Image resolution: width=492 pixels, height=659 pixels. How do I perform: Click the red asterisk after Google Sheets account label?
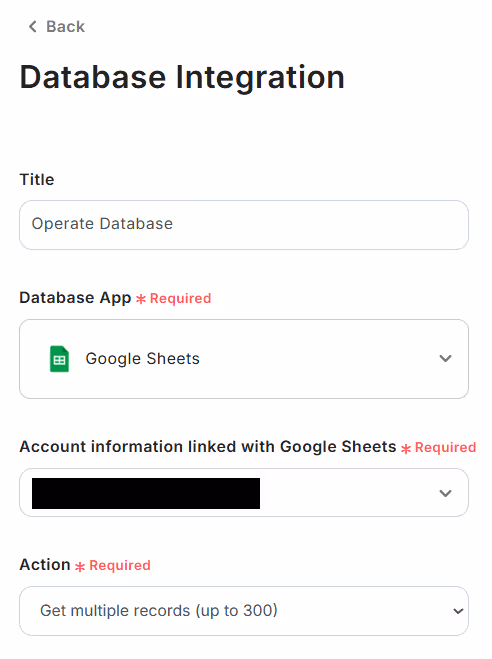pyautogui.click(x=405, y=448)
